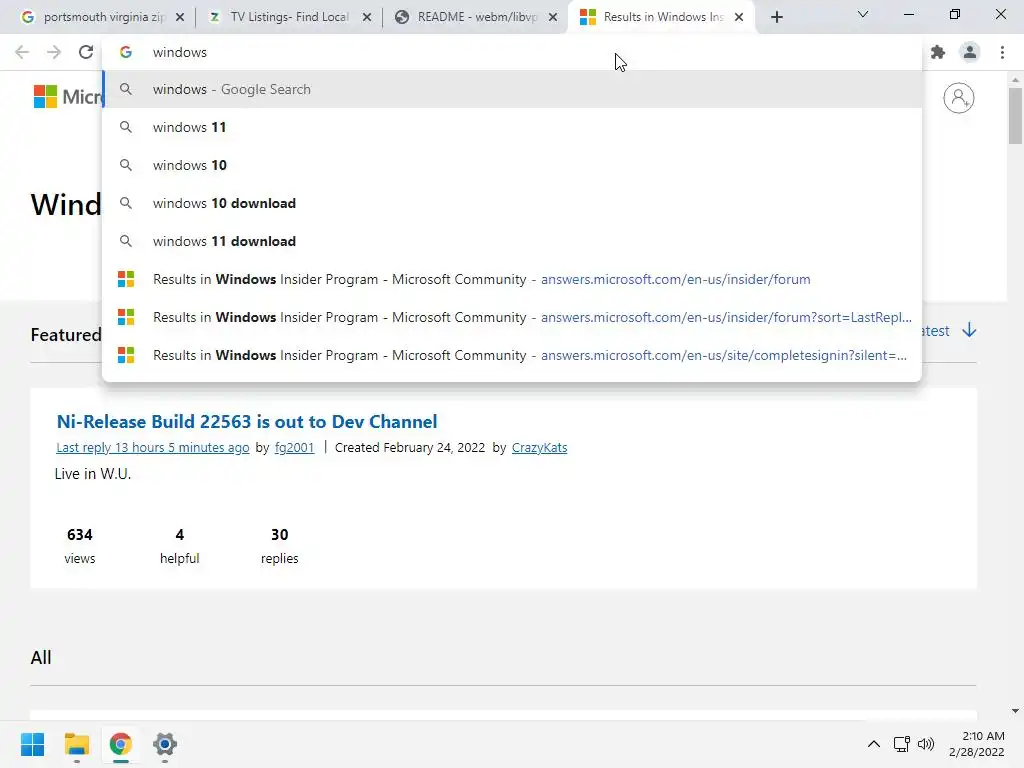This screenshot has width=1024, height=768.
Task: Click the 'All' section heading
Action: tap(40, 657)
